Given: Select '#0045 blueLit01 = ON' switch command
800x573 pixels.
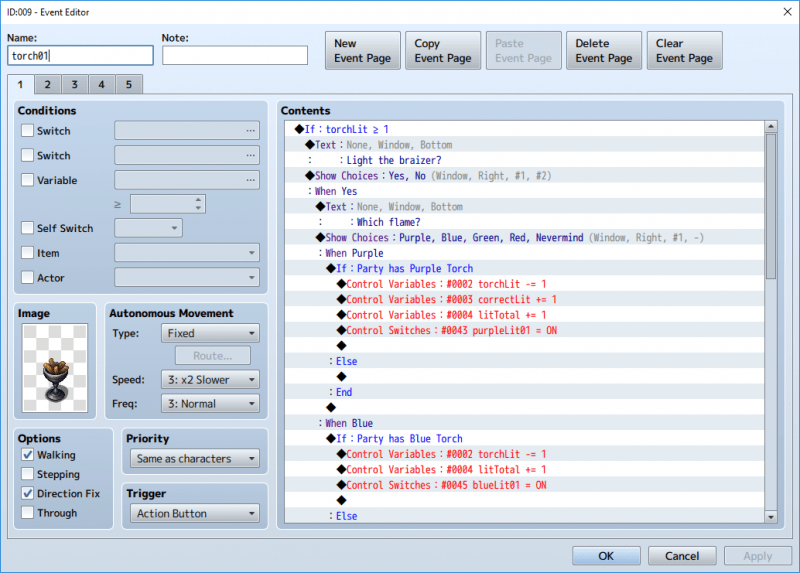Looking at the screenshot, I should (524, 485).
